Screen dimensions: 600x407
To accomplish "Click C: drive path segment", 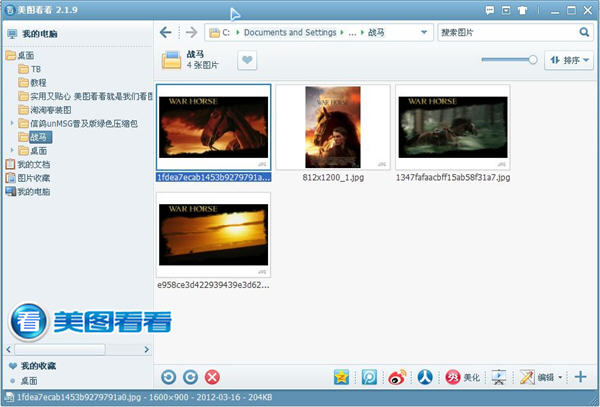I will 226,33.
